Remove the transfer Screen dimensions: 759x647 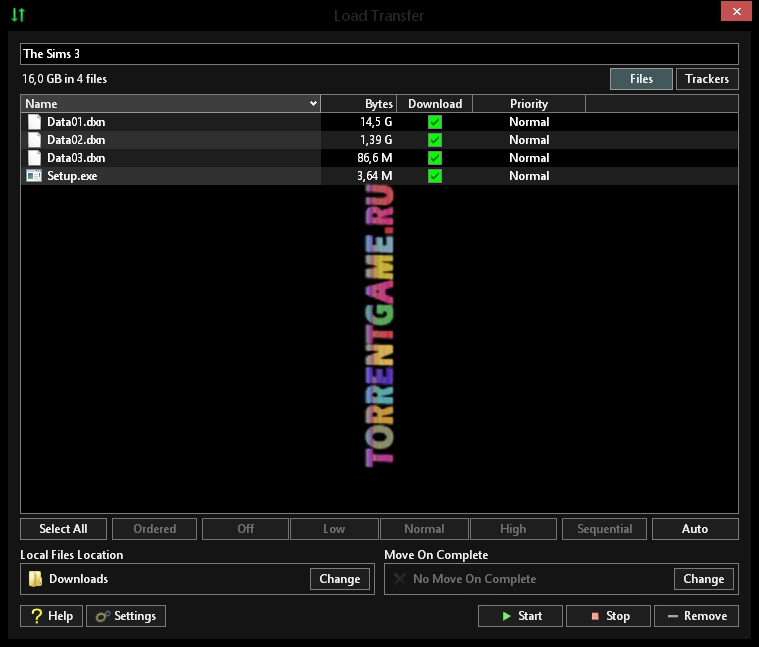pos(697,616)
